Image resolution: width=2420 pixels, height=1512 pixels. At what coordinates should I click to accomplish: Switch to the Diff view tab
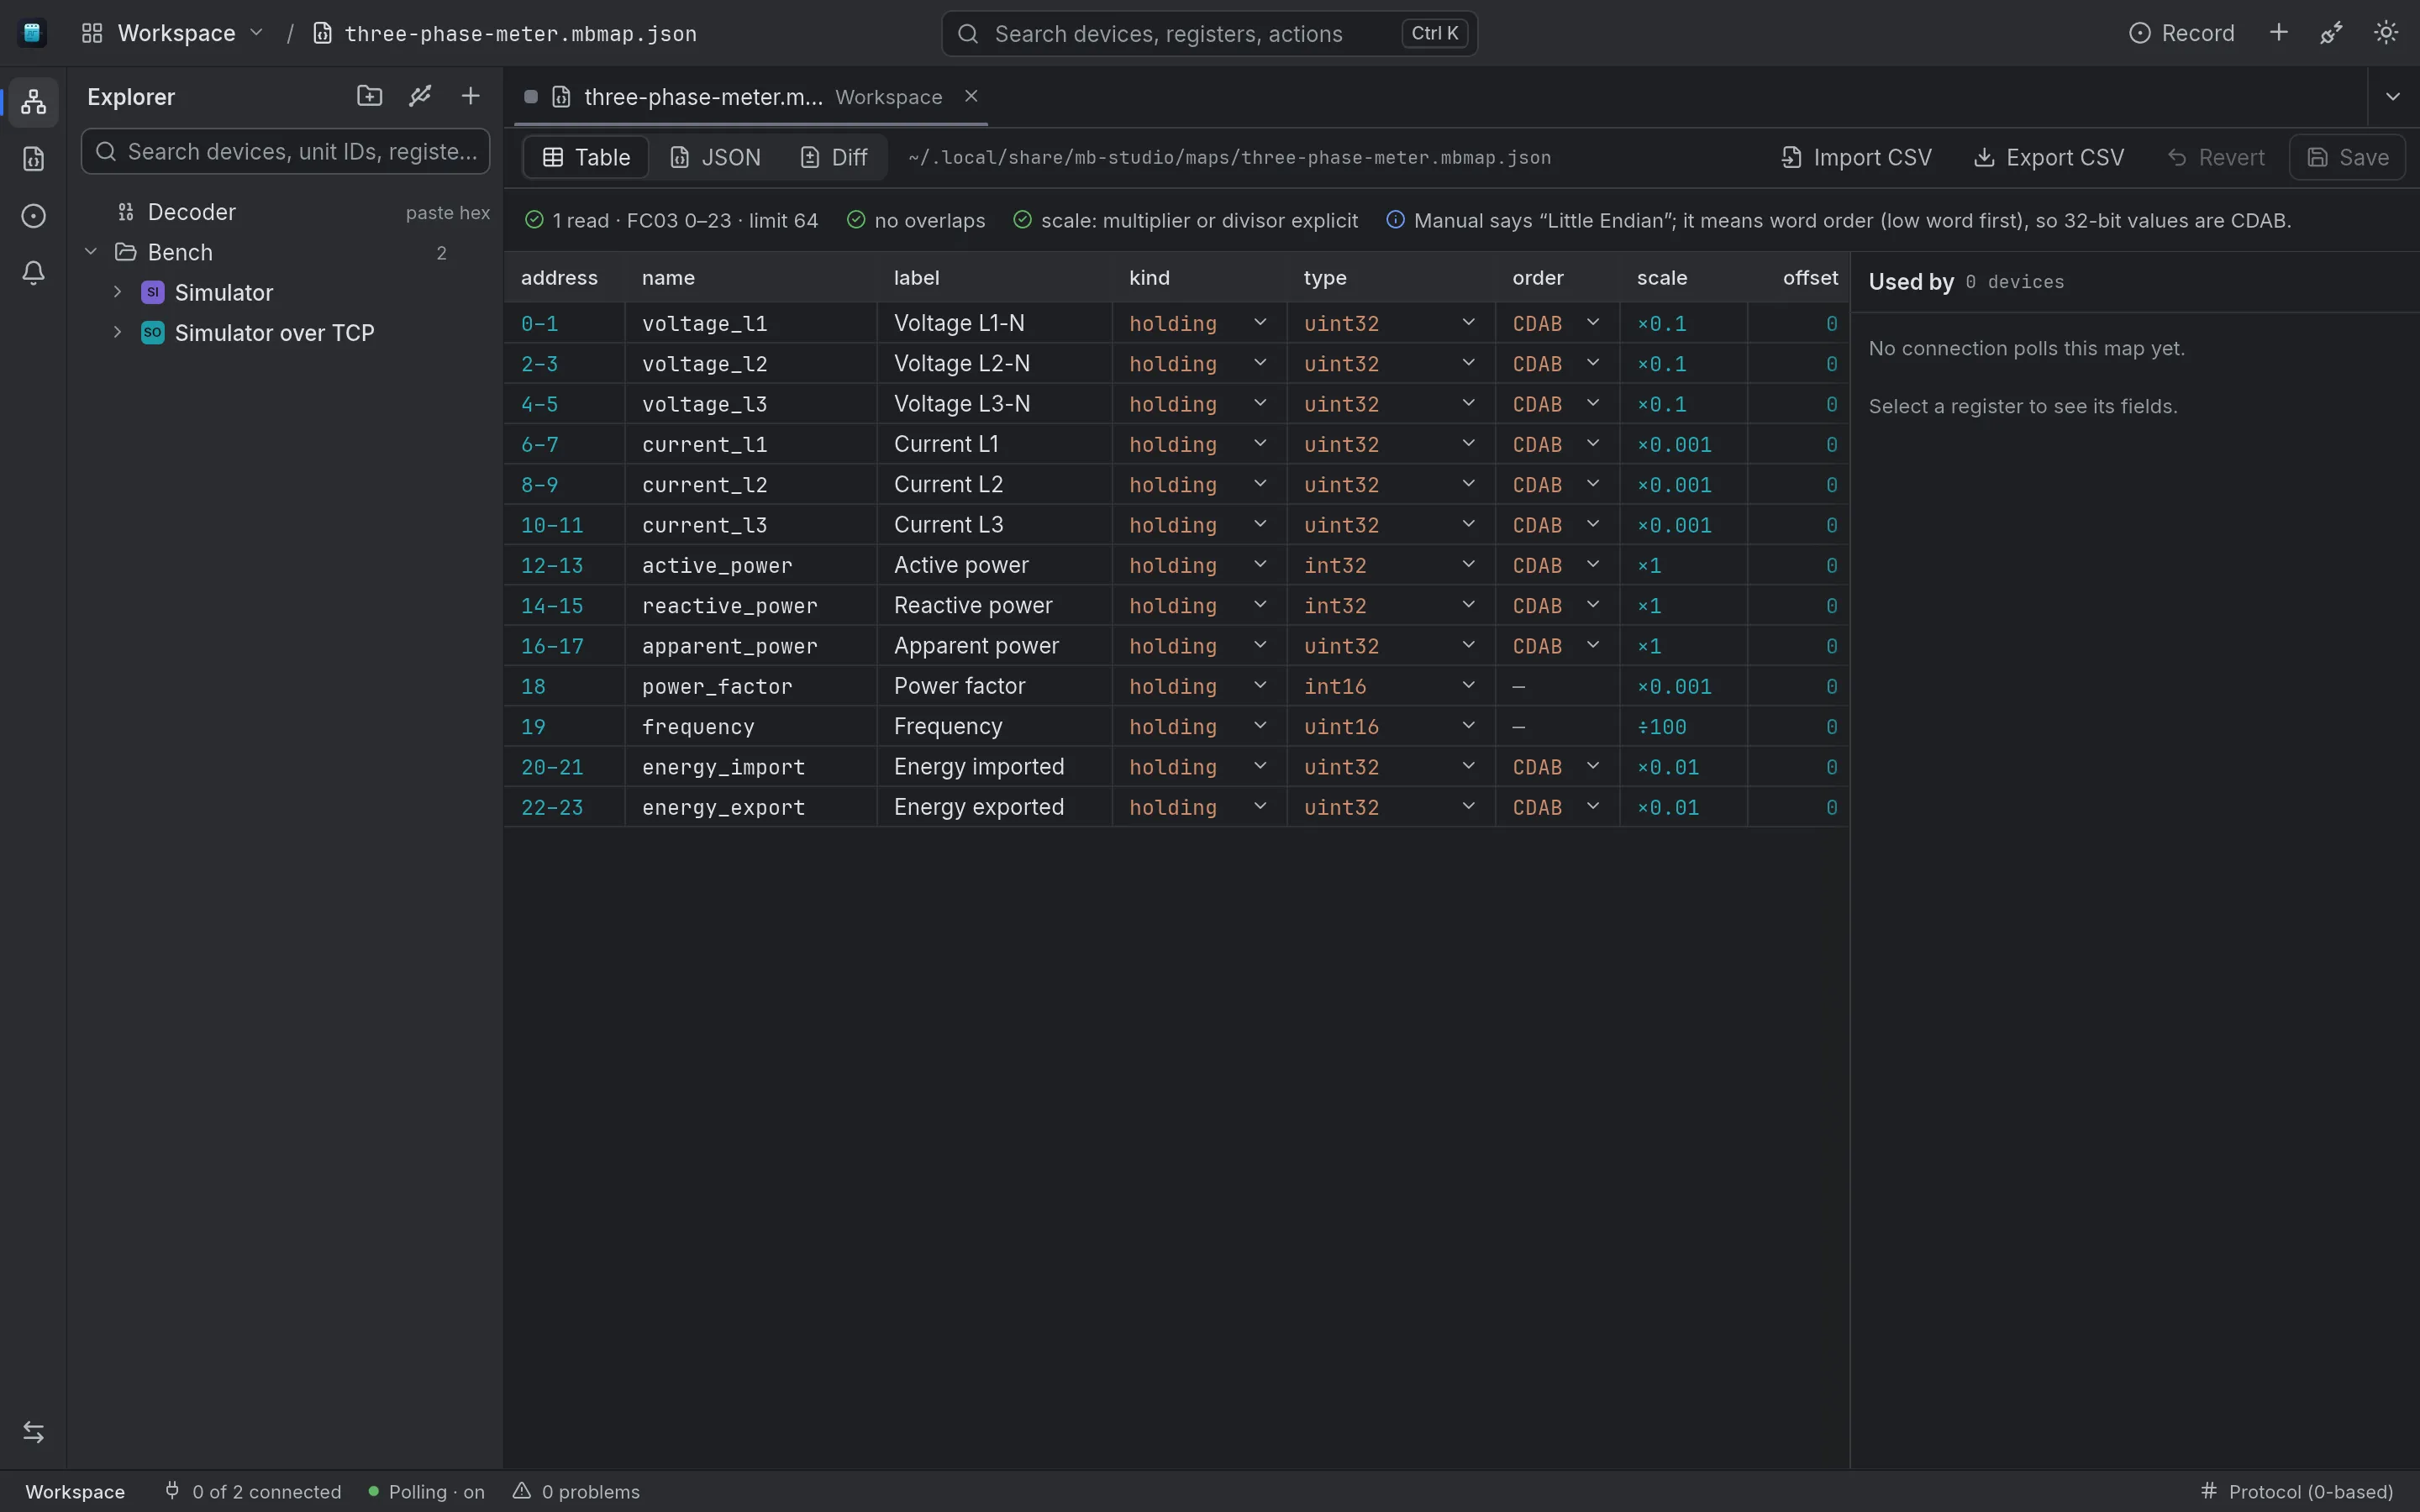(x=834, y=157)
